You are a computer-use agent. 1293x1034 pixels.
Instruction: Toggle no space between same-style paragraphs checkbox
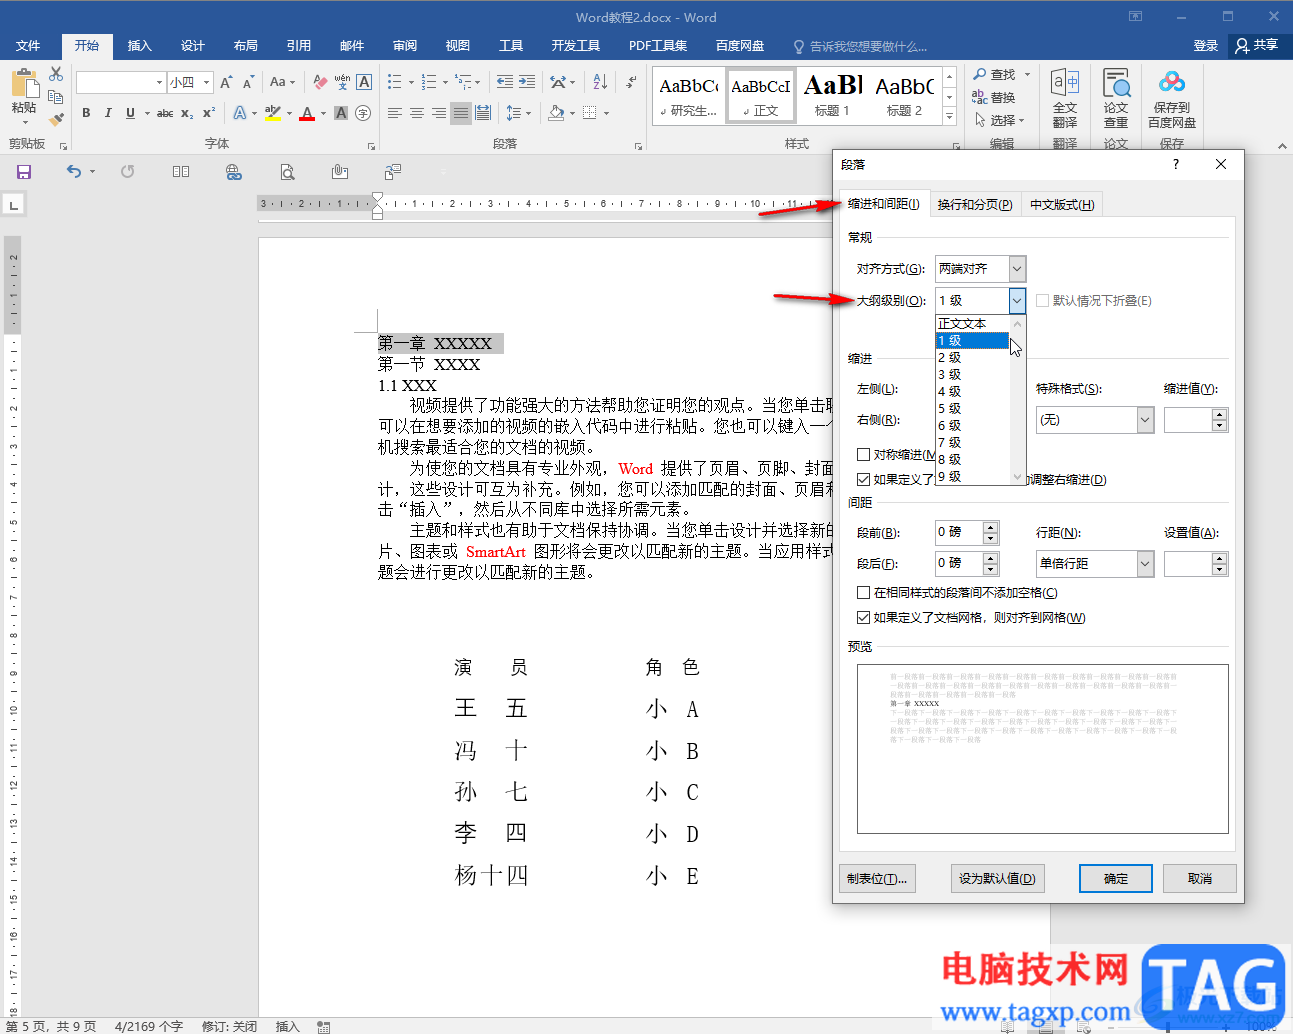863,592
